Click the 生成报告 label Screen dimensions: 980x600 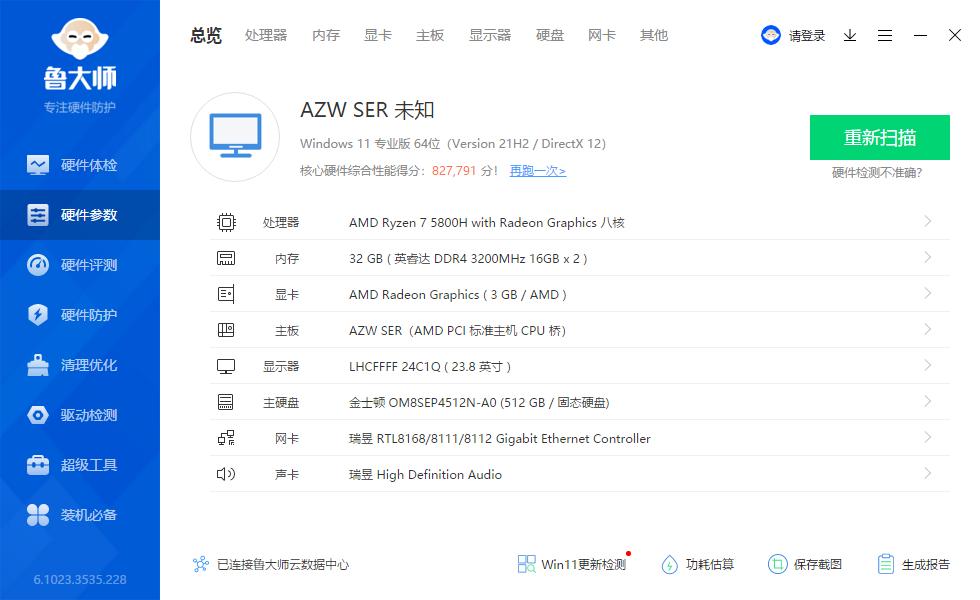click(926, 564)
